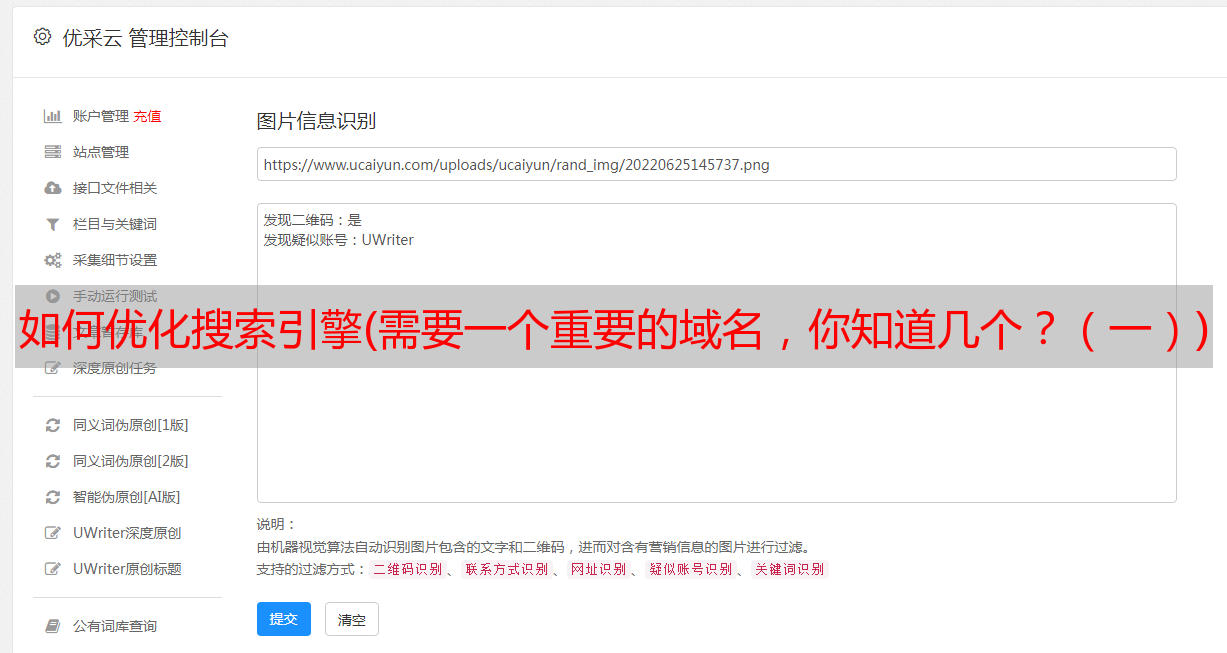The width and height of the screenshot is (1227, 653).
Task: Click the 图片信息识别 heading
Action: click(x=316, y=121)
